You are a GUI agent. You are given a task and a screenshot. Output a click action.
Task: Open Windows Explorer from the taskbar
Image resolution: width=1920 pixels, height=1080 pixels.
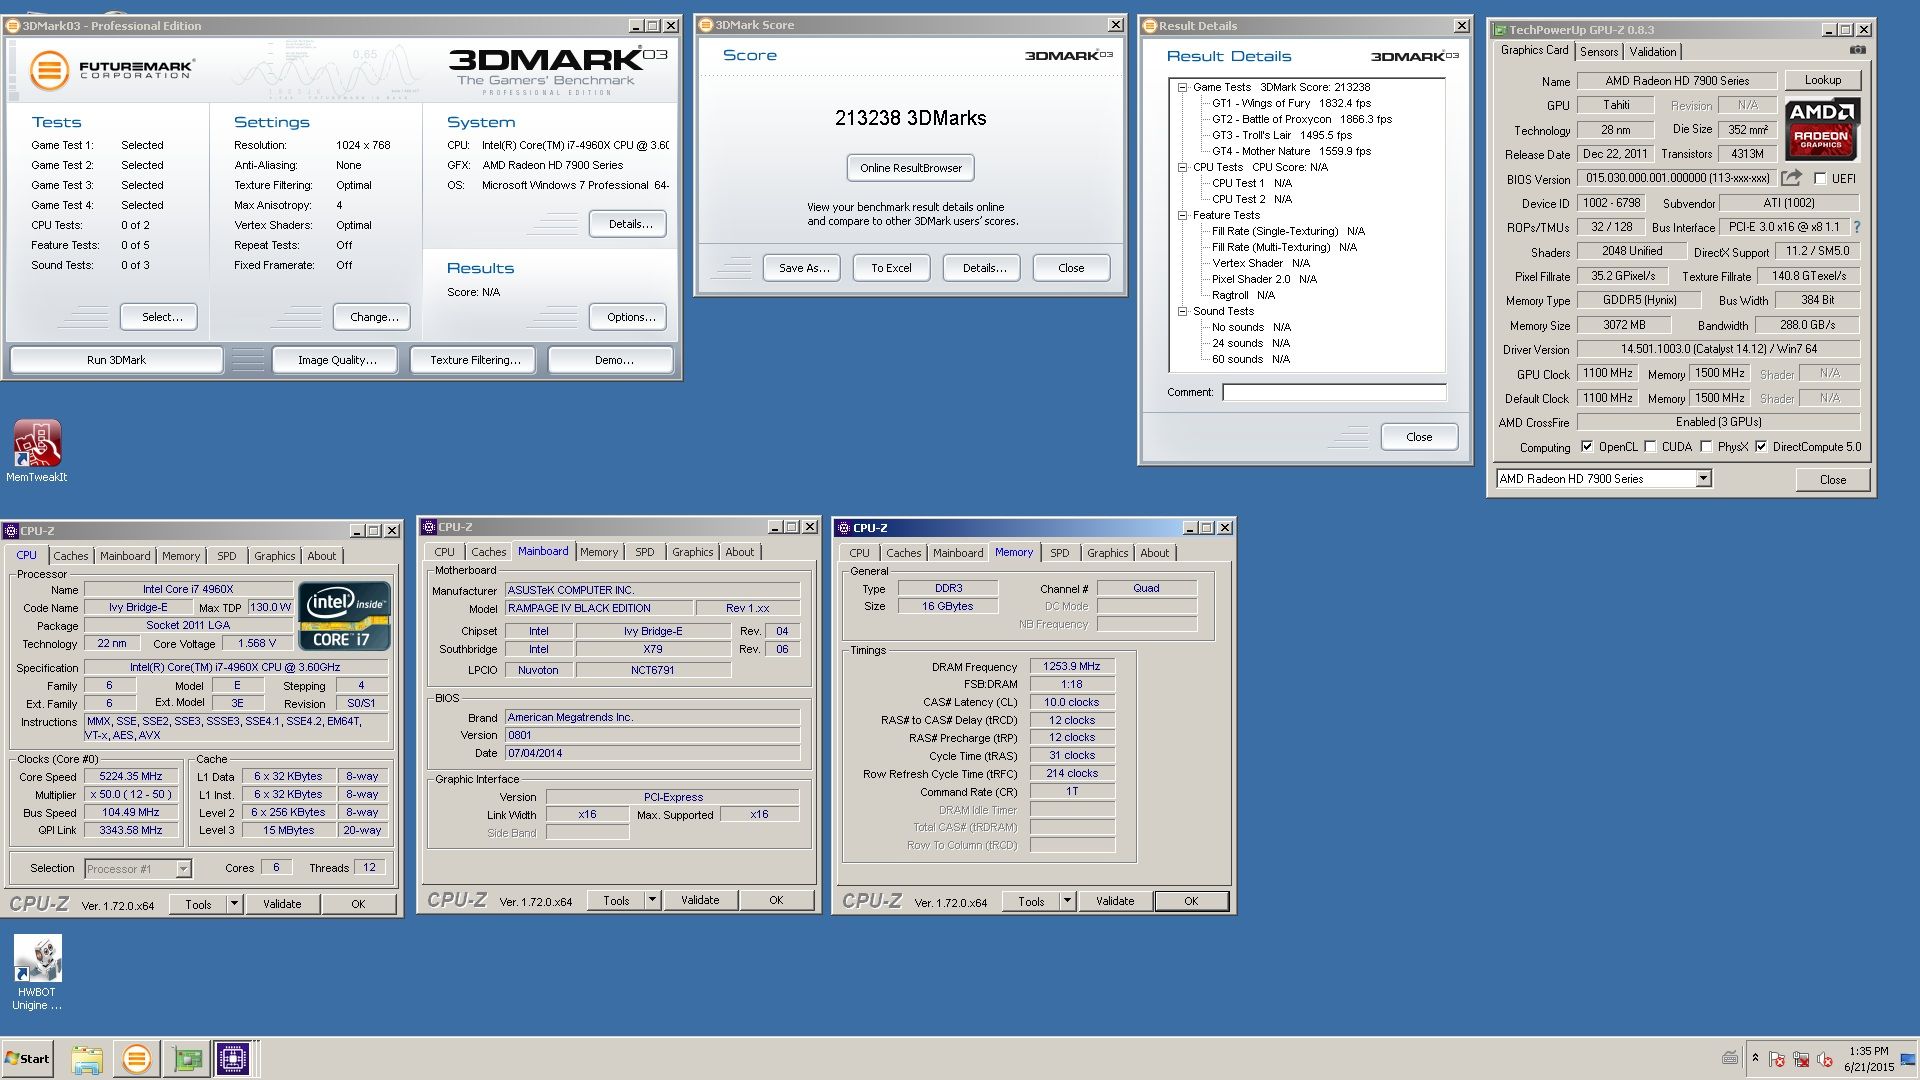pyautogui.click(x=87, y=1059)
